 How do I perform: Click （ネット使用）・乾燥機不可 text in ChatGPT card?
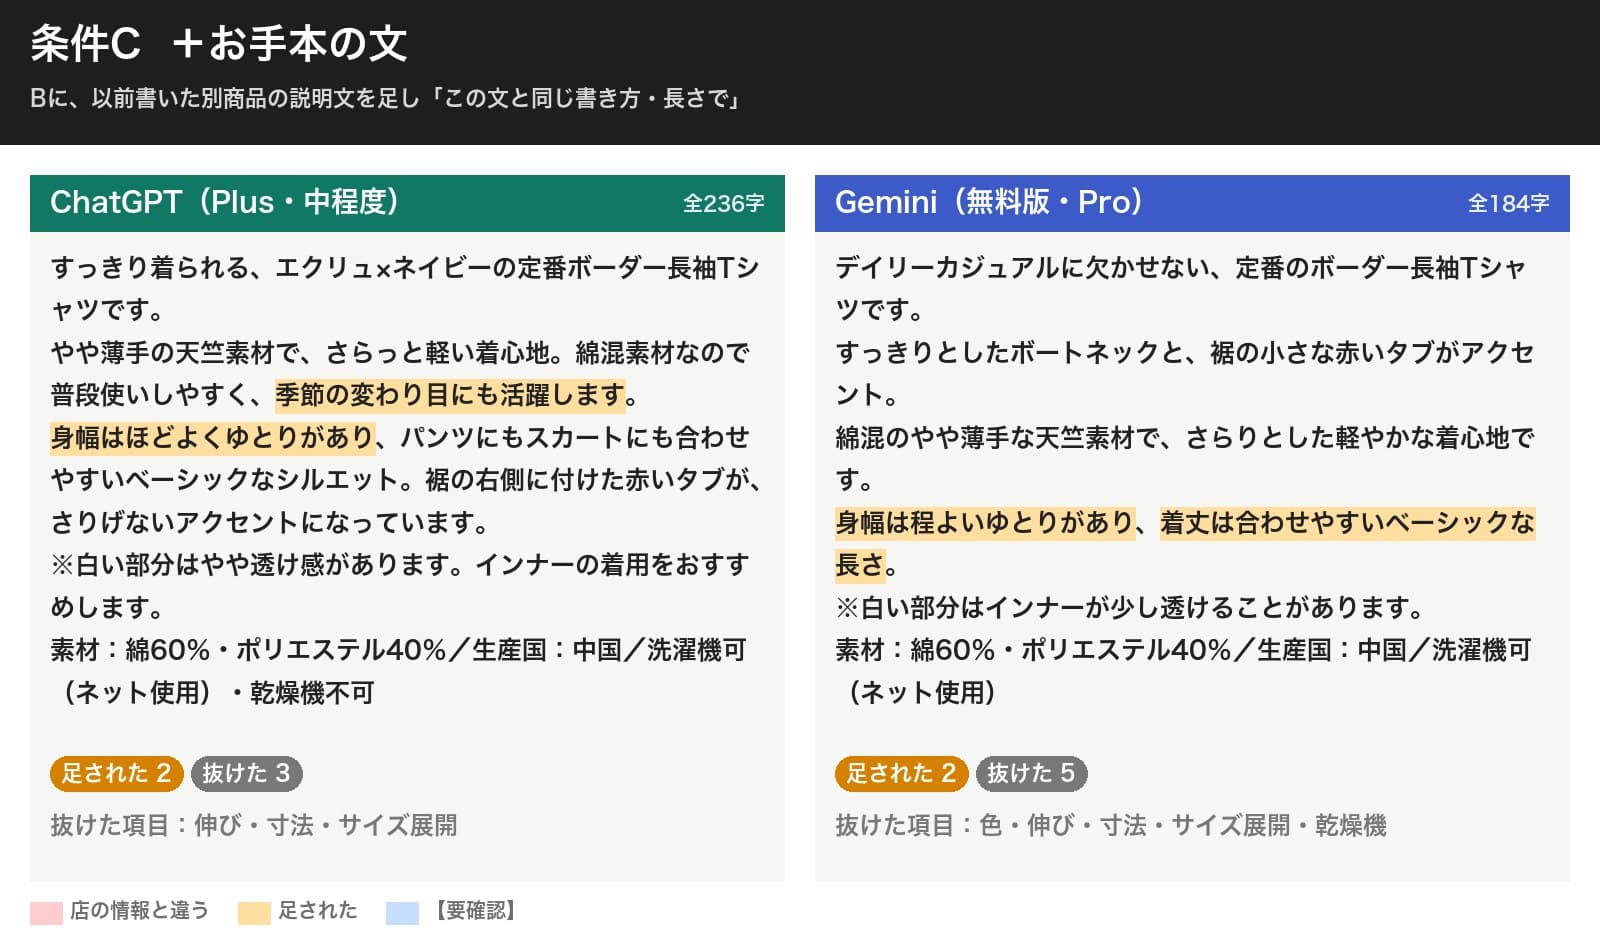click(x=213, y=693)
